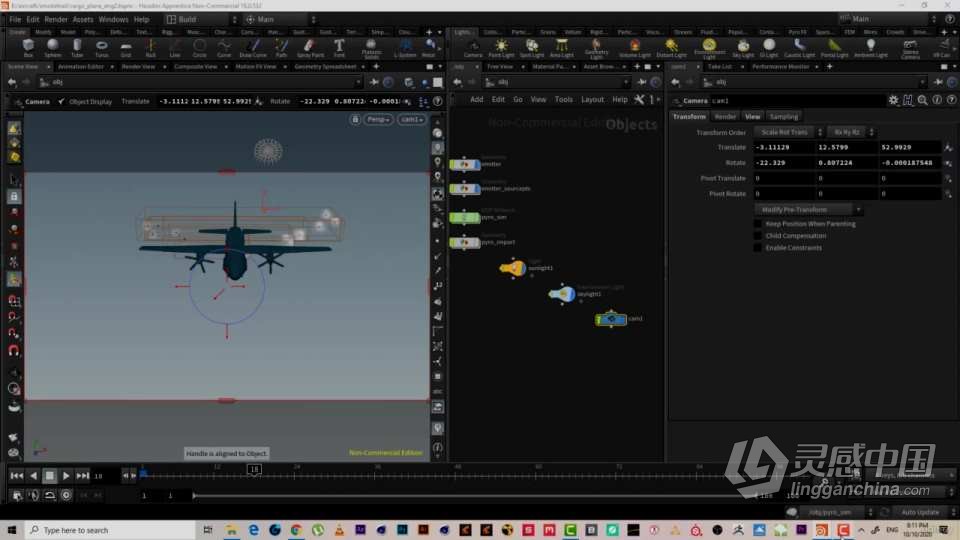
Task: Click the parameter search magnifier icon
Action: click(923, 100)
